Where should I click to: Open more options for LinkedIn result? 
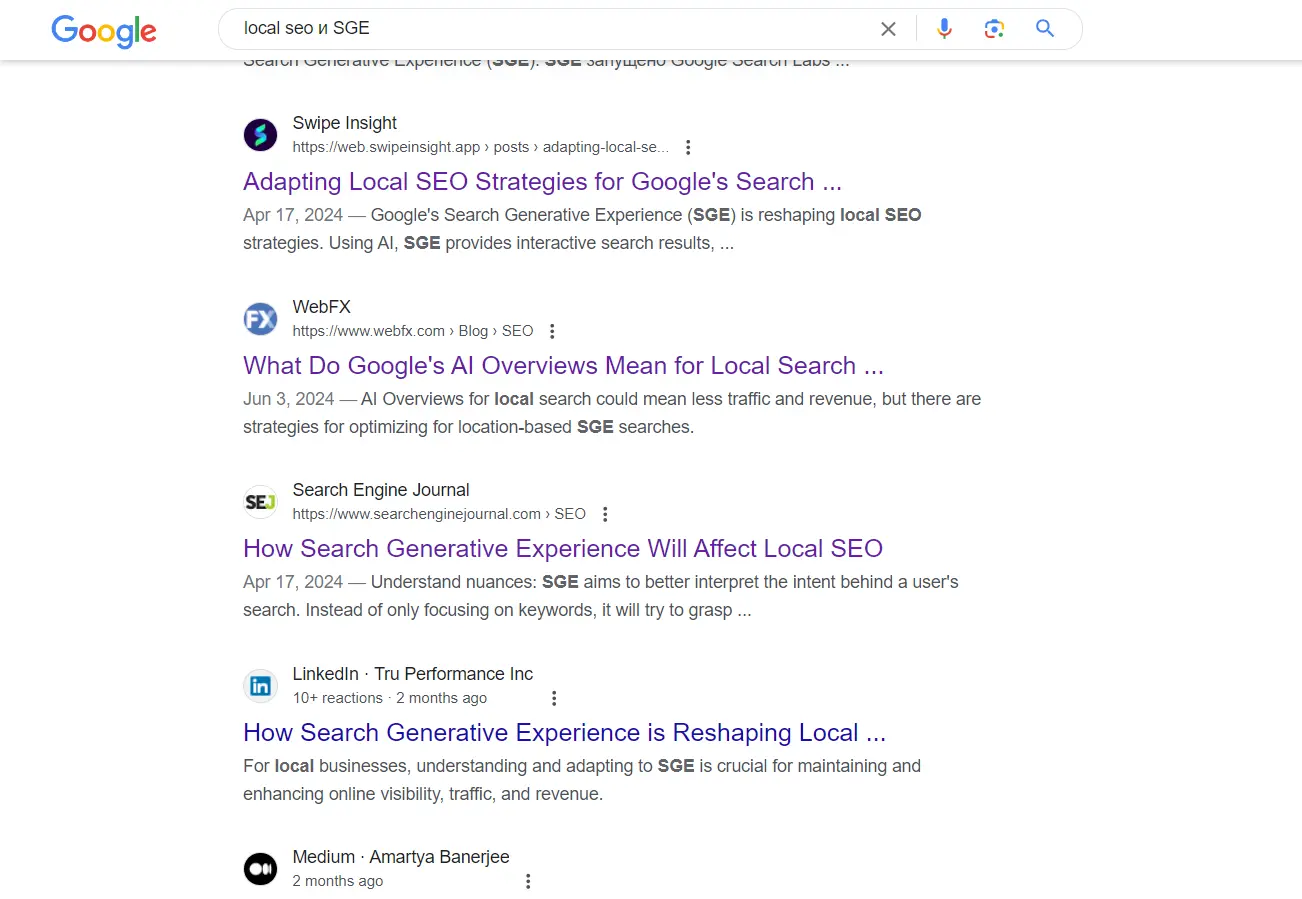pos(554,698)
